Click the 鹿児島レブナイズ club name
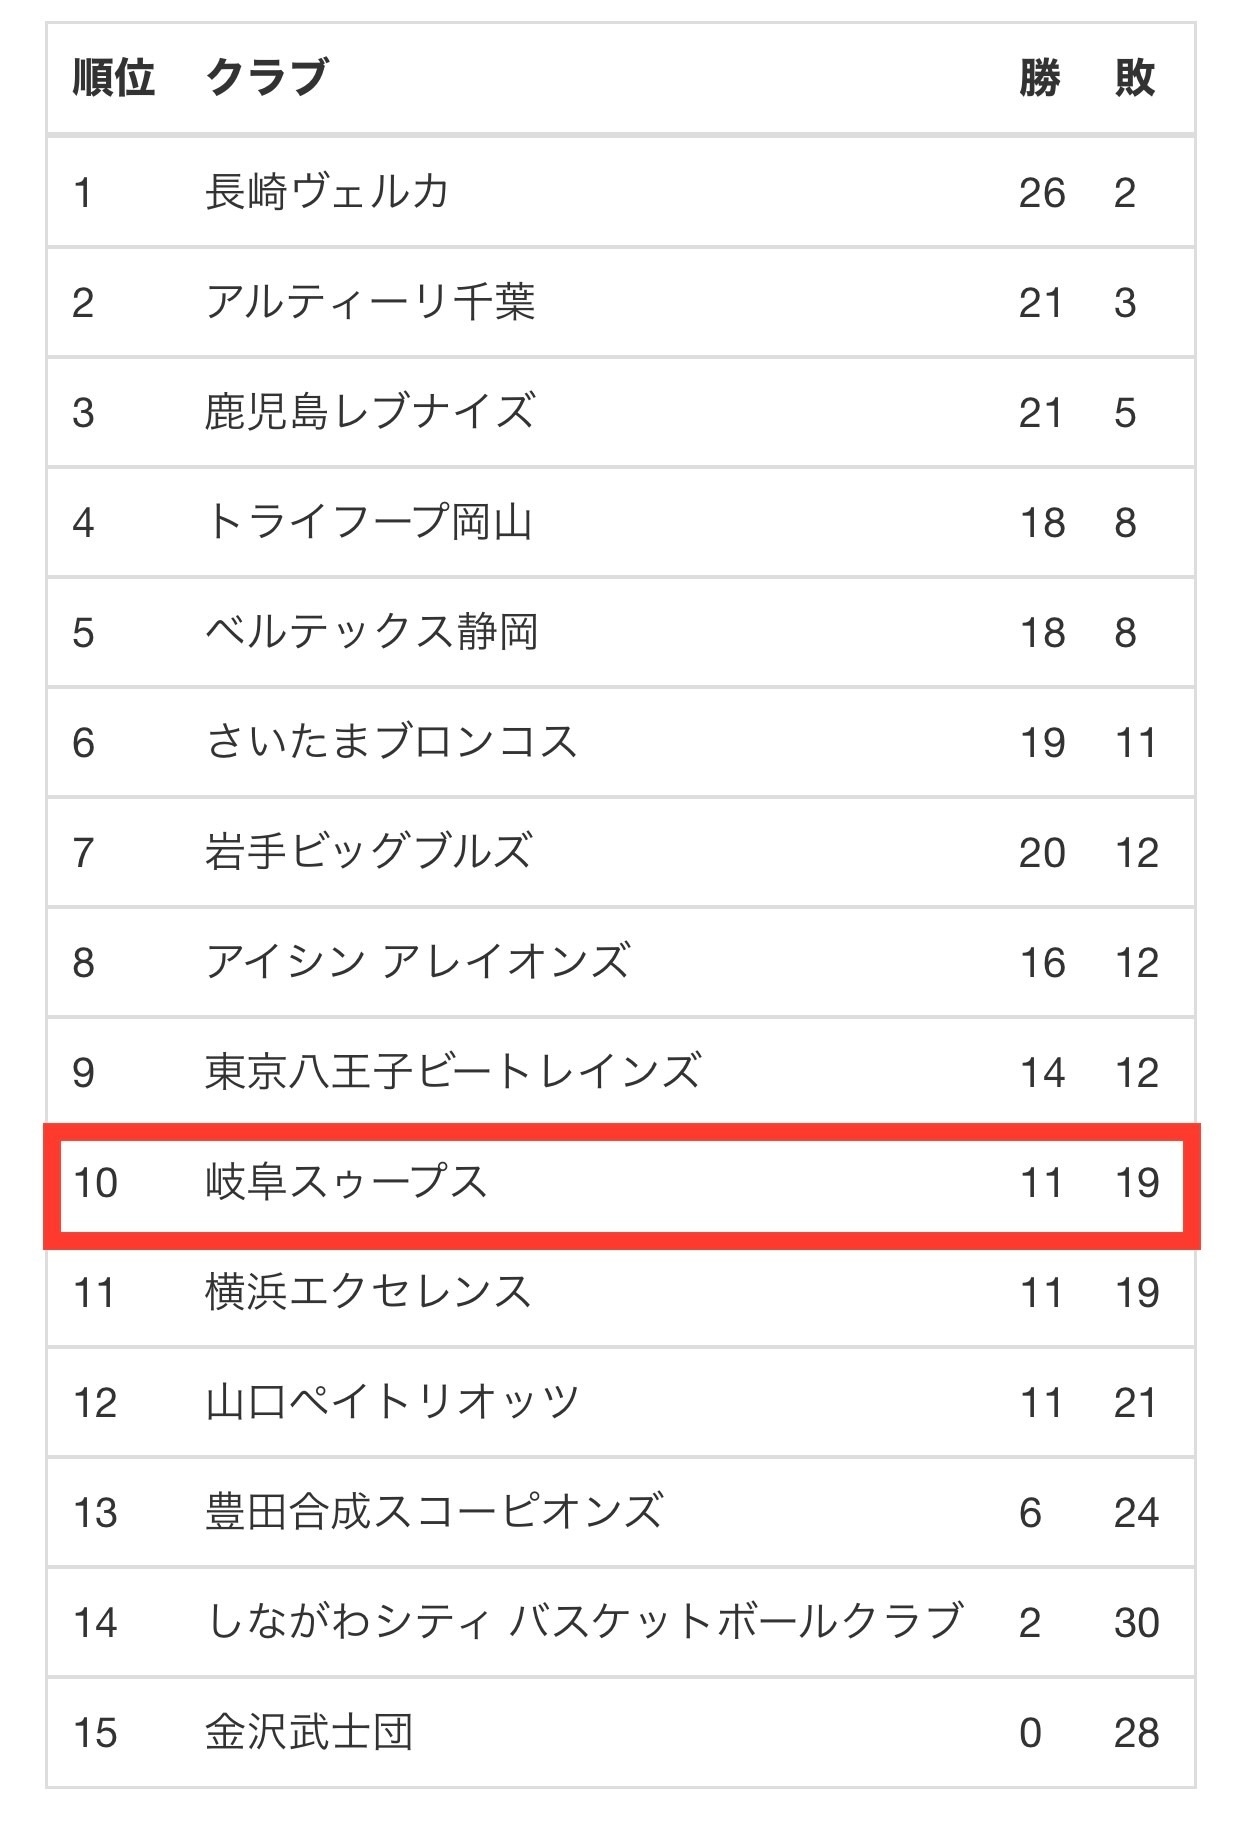Screen dimensions: 1242x1825 [370, 412]
